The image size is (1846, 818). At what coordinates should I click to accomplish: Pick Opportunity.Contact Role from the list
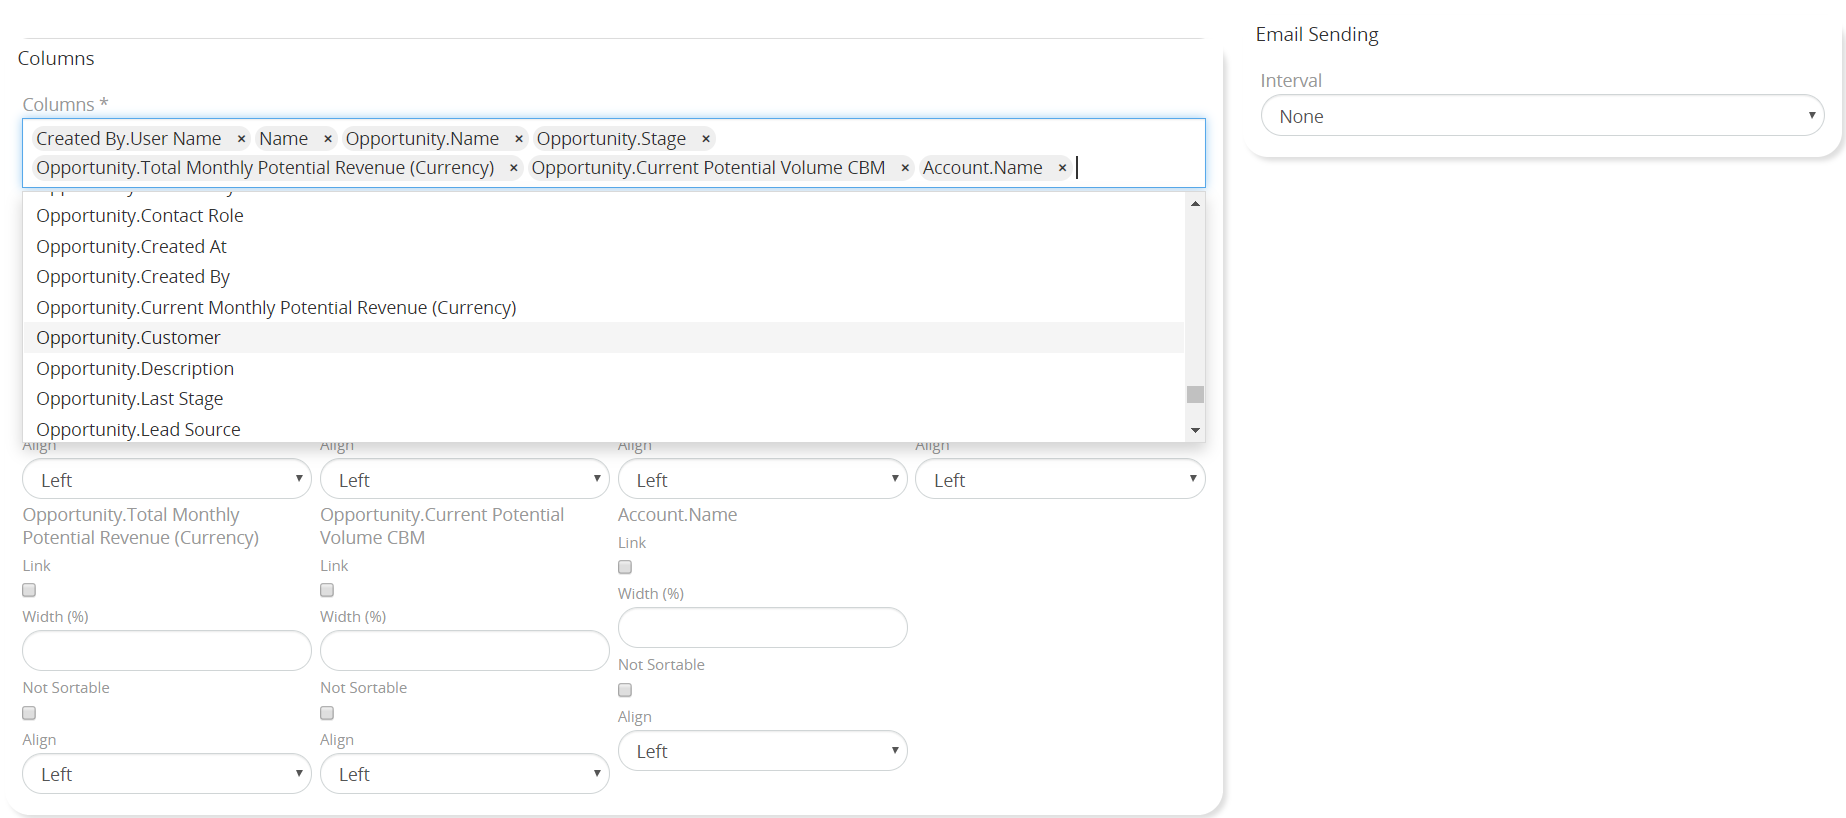click(x=140, y=216)
